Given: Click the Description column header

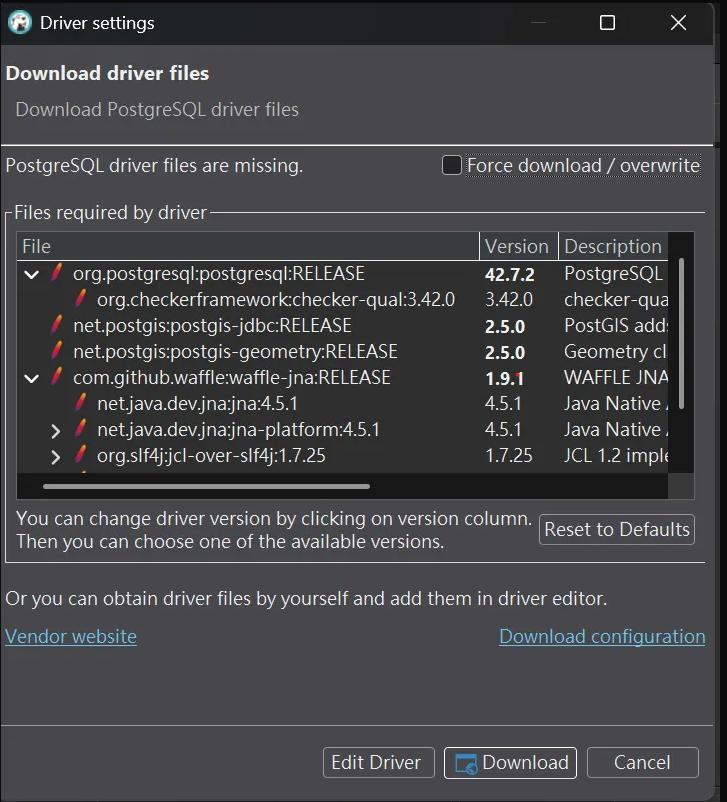Looking at the screenshot, I should pyautogui.click(x=613, y=247).
